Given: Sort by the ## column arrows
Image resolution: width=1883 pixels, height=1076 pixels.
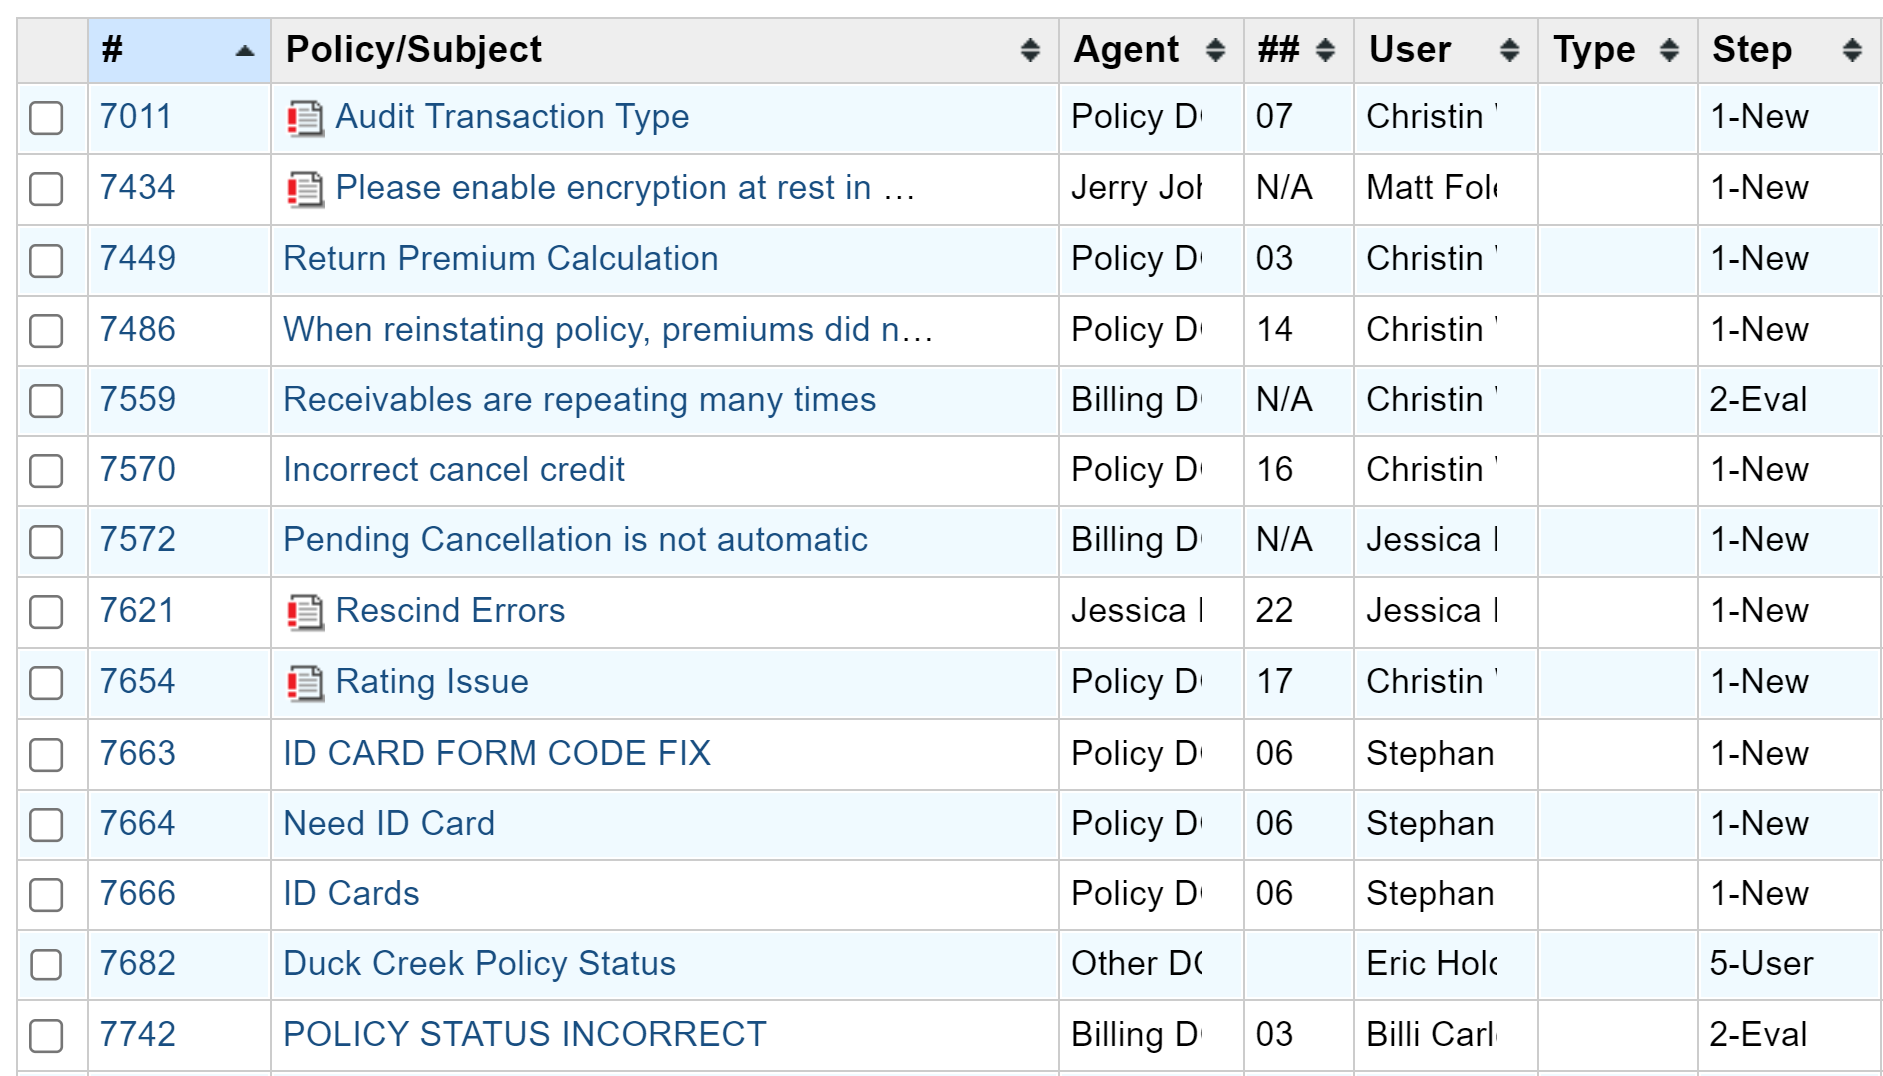Looking at the screenshot, I should [1325, 50].
